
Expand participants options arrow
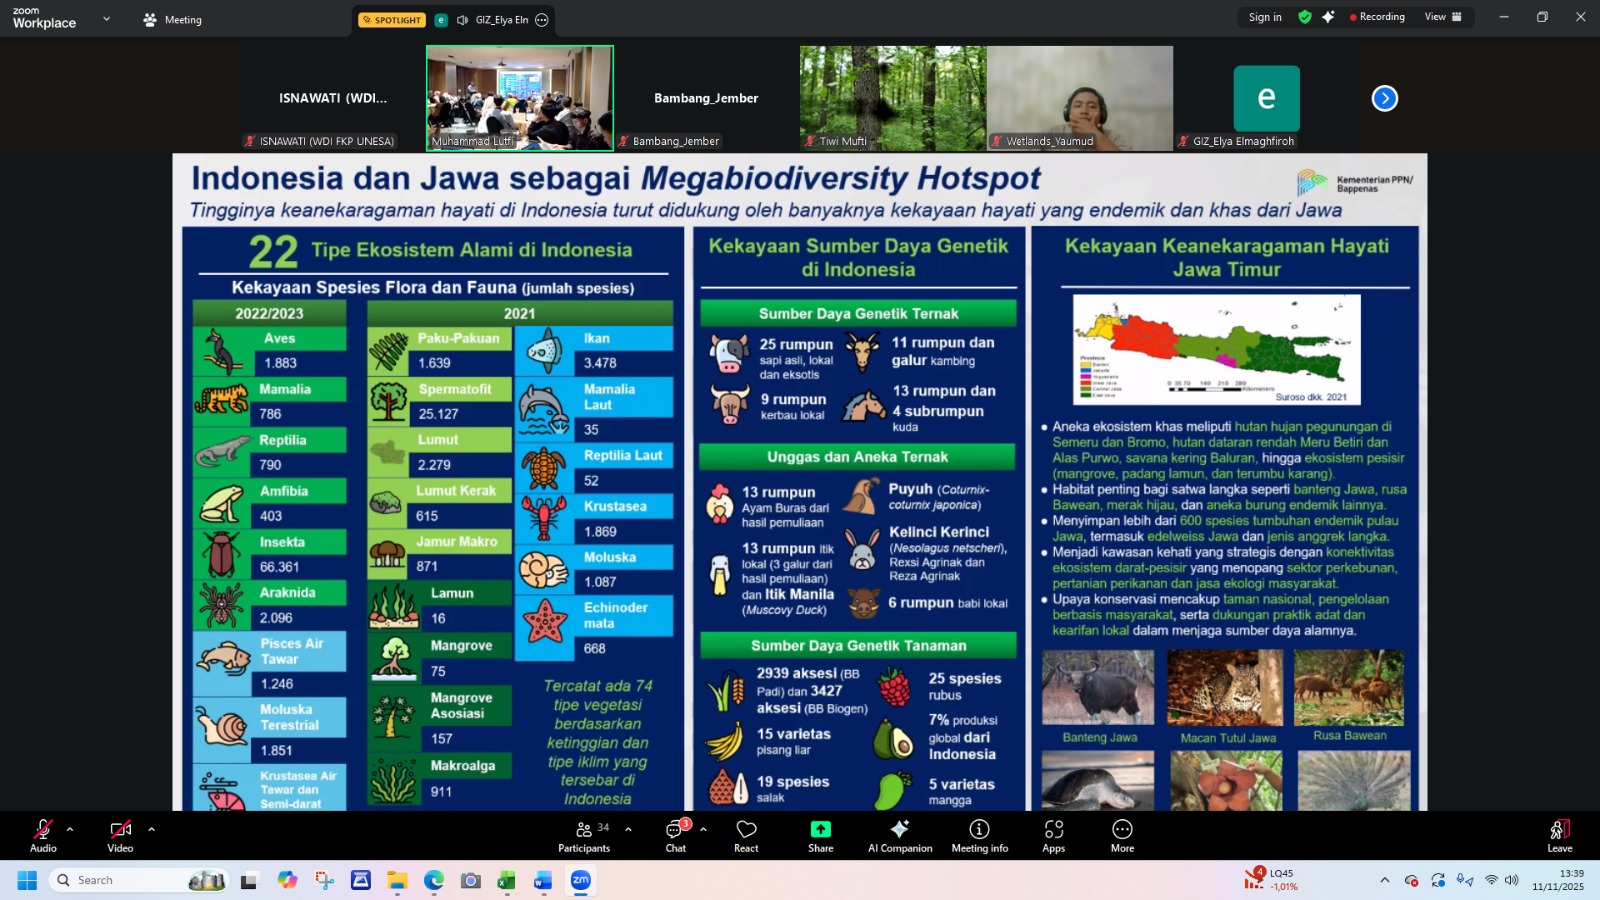click(x=628, y=829)
